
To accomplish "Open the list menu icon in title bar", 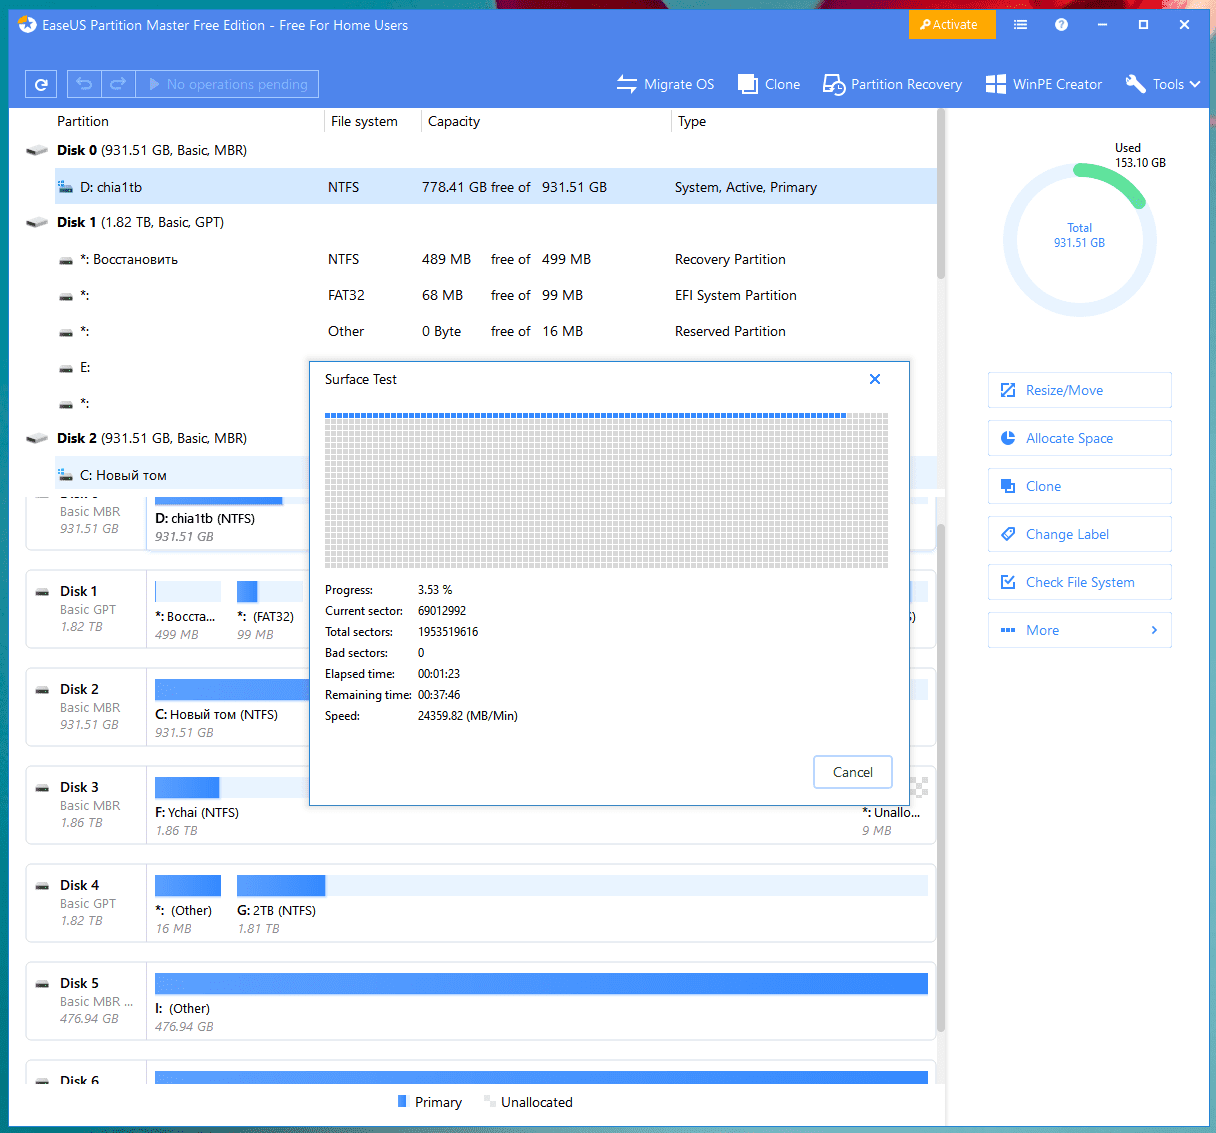I will click(x=1020, y=25).
